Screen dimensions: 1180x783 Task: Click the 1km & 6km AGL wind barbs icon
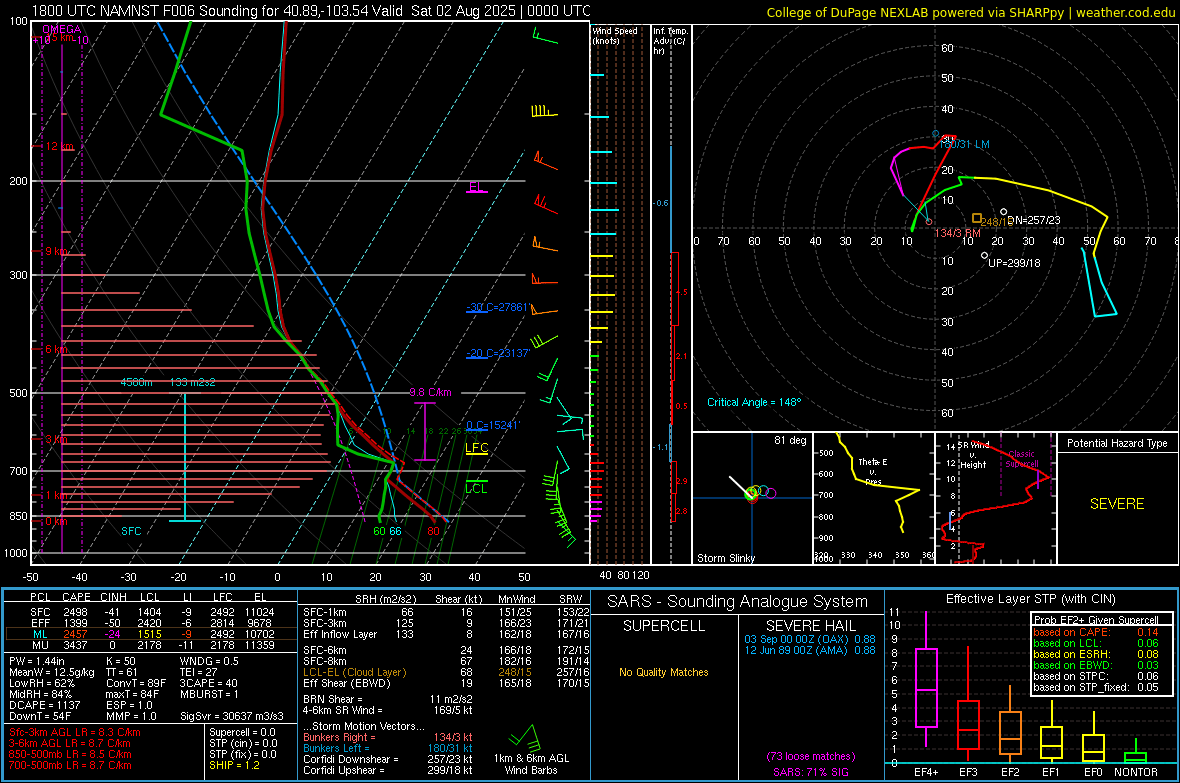coord(525,737)
